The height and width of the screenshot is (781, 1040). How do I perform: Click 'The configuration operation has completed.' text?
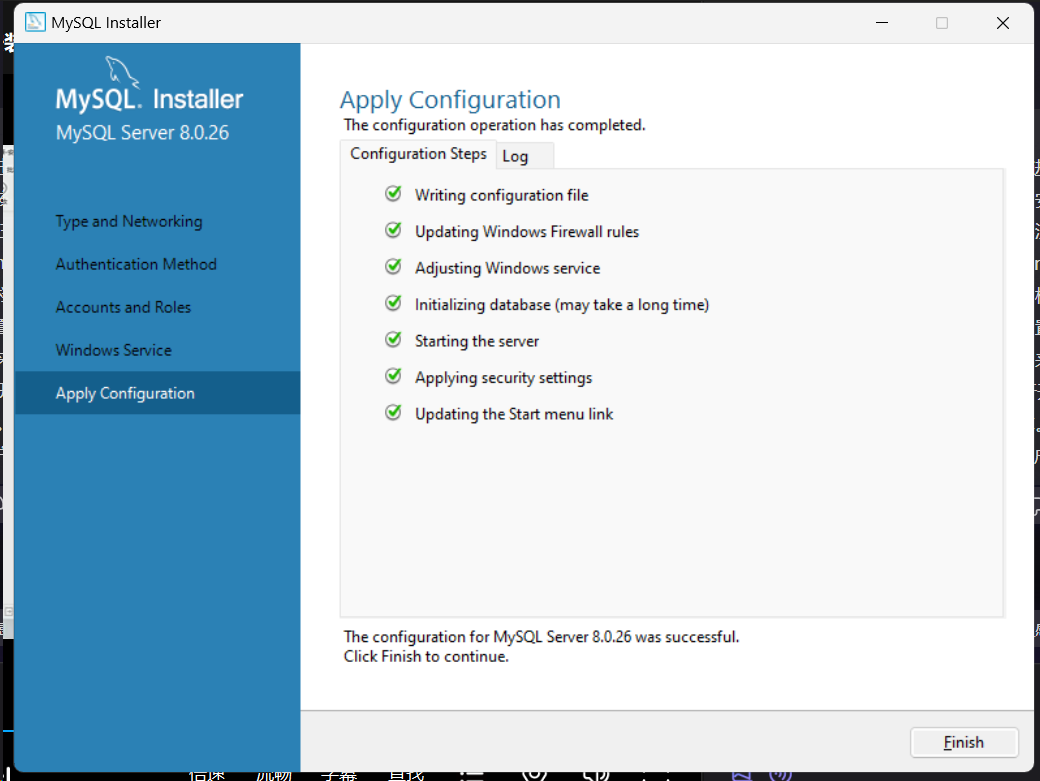pyautogui.click(x=494, y=125)
